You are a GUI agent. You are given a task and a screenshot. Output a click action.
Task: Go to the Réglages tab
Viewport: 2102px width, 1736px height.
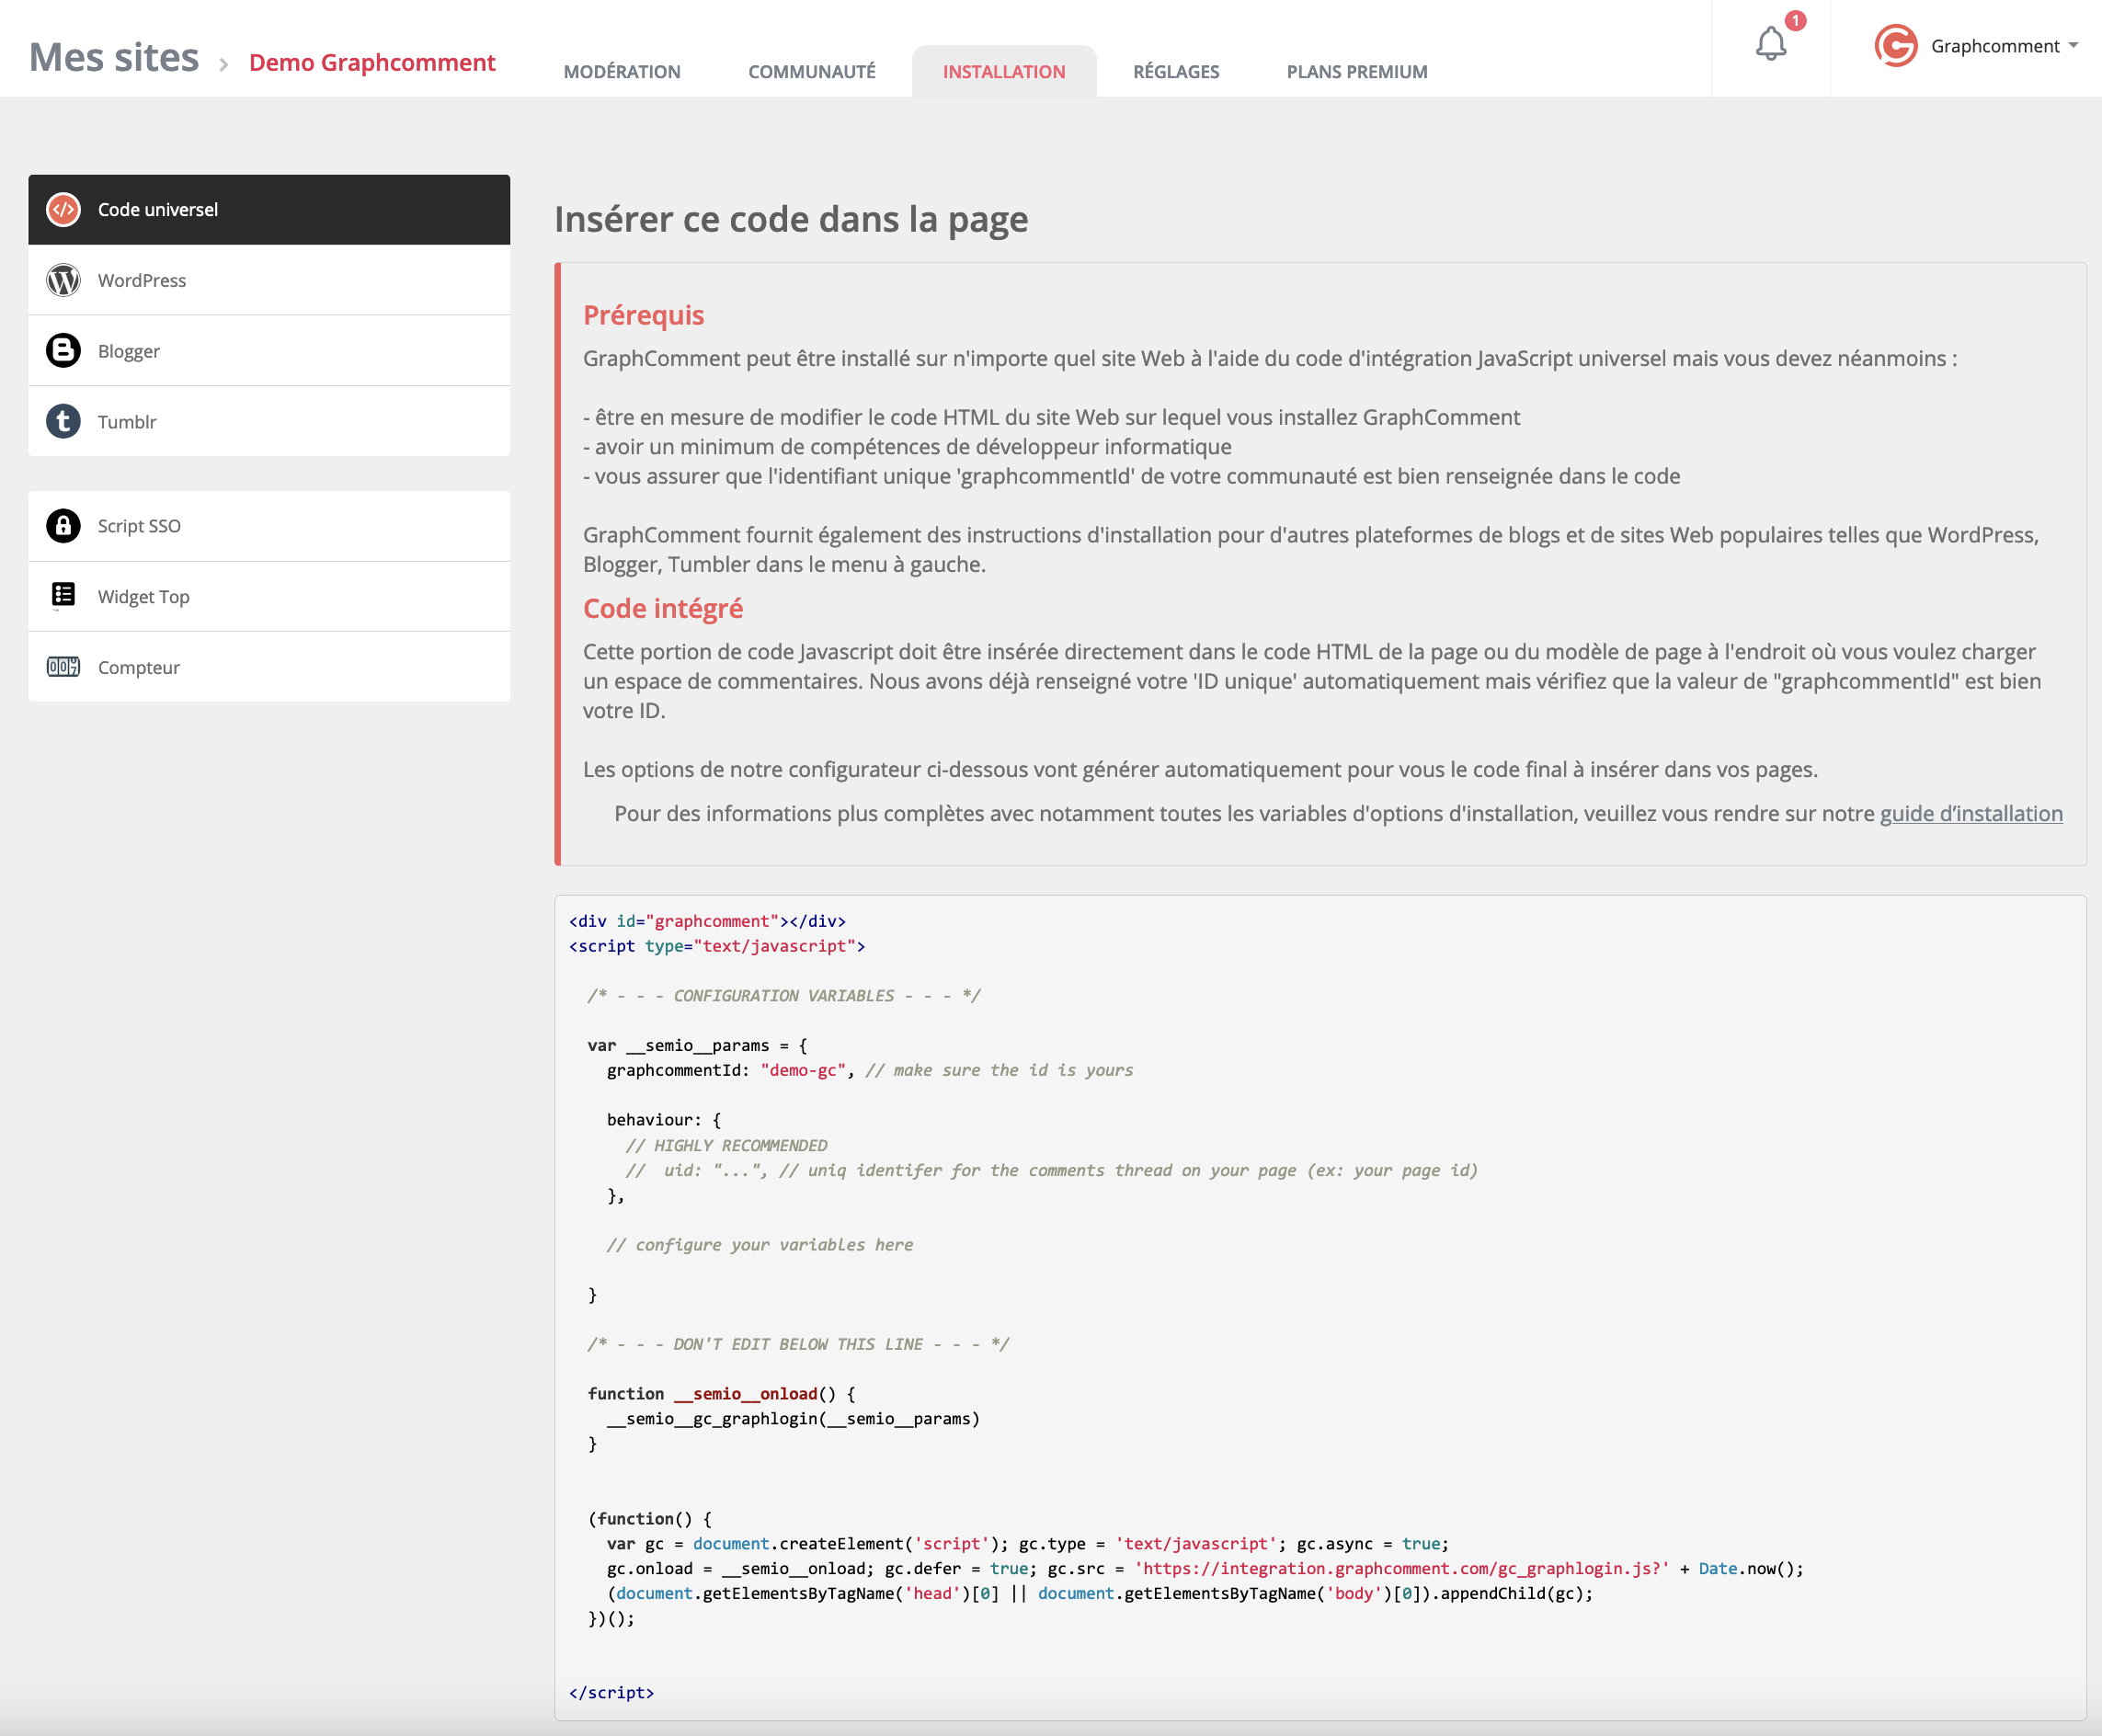point(1176,72)
